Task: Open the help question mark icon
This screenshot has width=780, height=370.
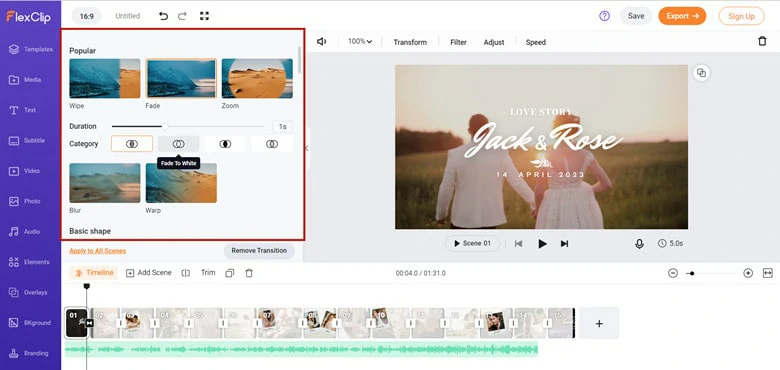Action: tap(604, 16)
